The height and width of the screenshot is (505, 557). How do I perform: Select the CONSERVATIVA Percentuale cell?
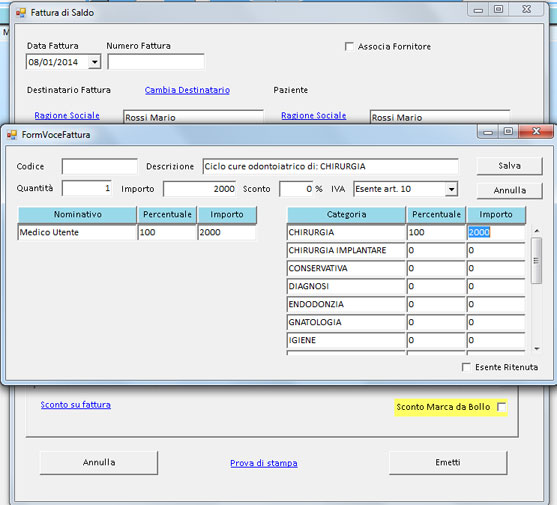(x=436, y=268)
